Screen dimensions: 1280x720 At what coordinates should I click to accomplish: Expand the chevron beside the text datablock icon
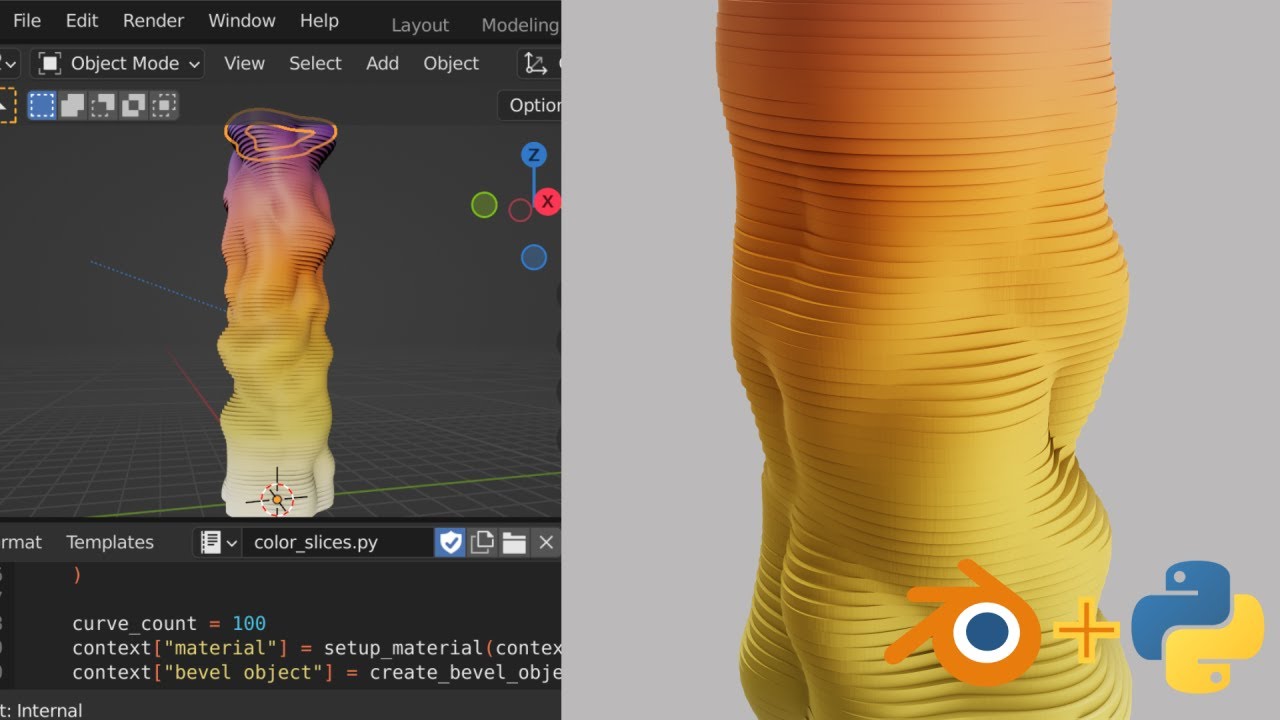point(229,542)
